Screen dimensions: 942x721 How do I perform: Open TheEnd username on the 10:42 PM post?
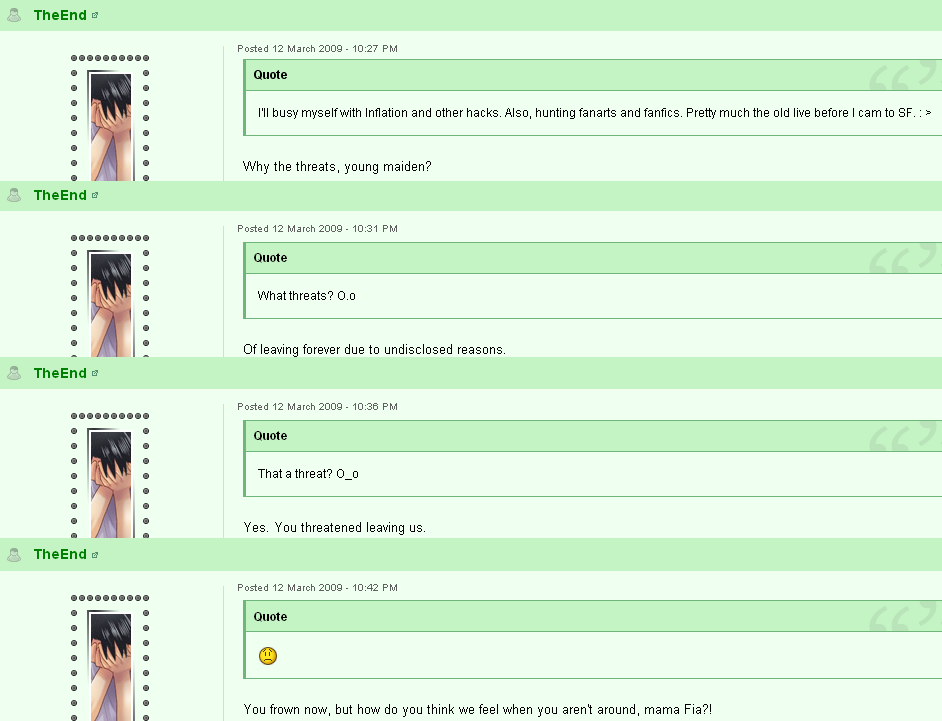coord(60,554)
